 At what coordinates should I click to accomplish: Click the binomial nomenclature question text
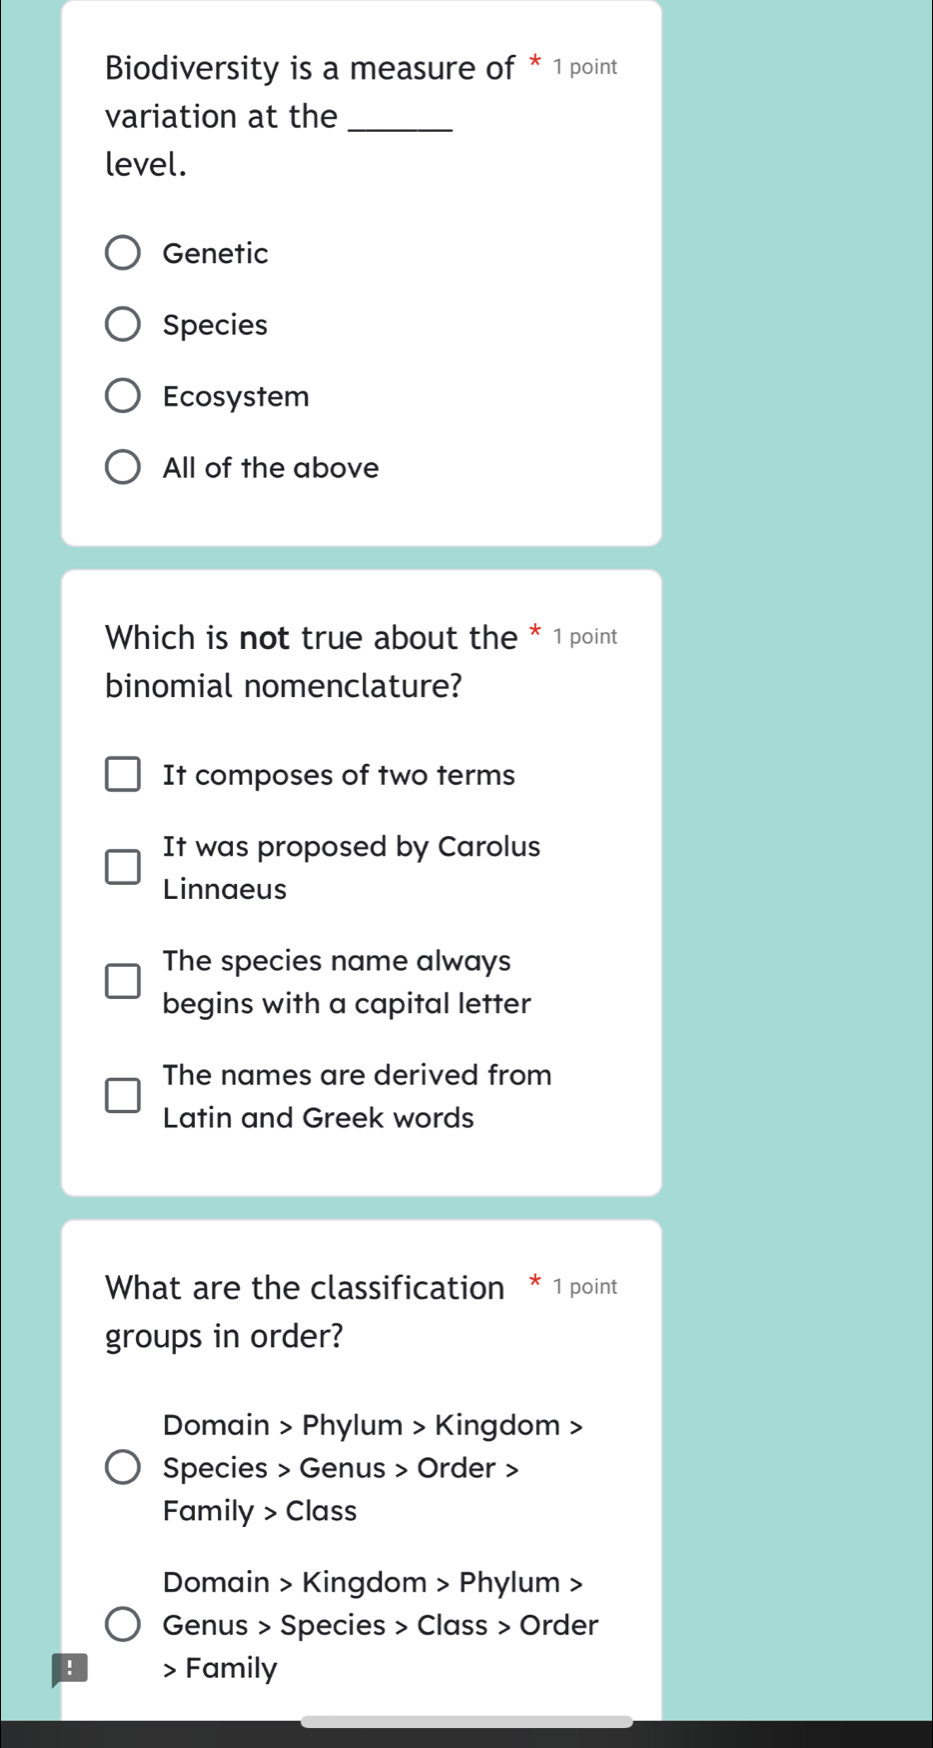point(311,662)
